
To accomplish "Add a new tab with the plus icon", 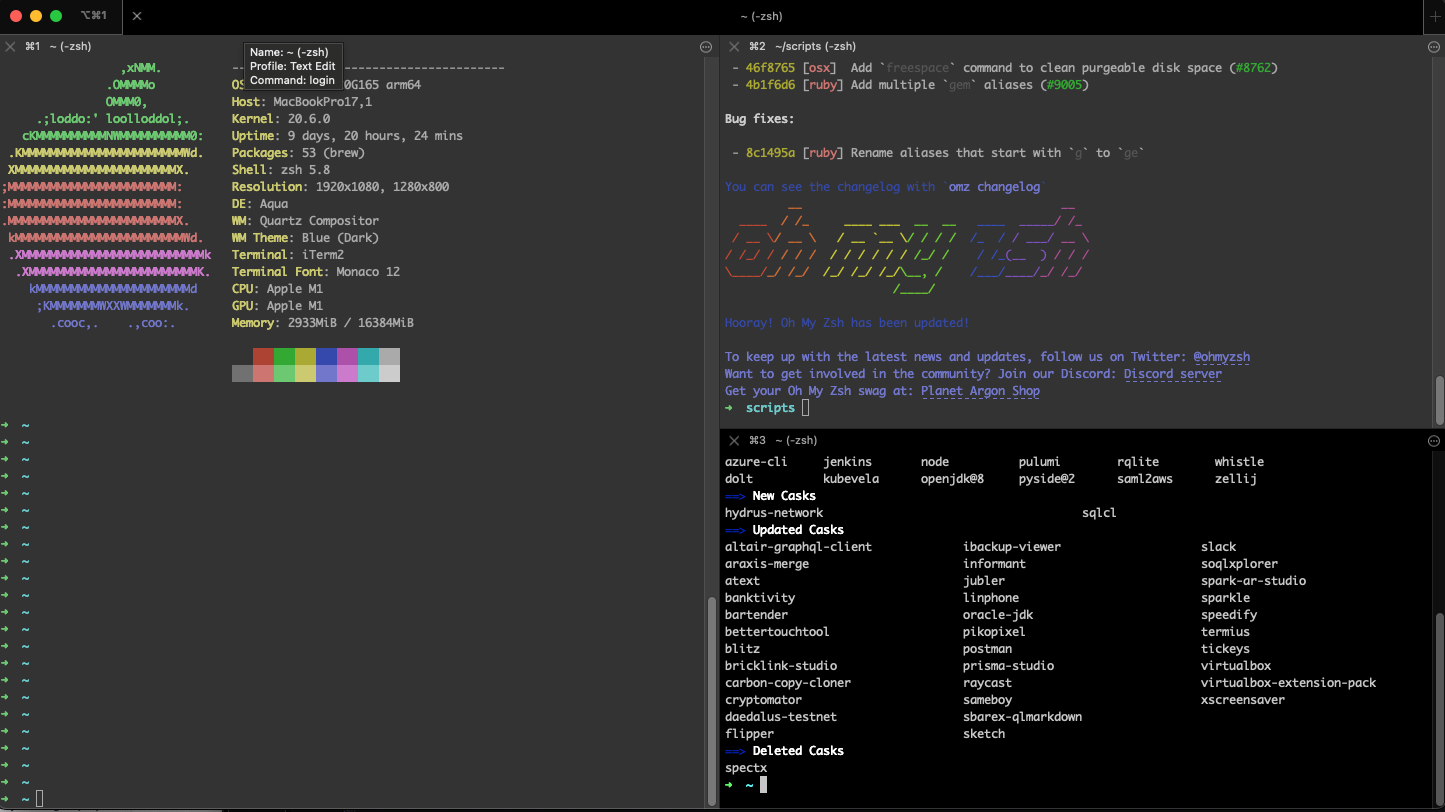I will point(1435,16).
